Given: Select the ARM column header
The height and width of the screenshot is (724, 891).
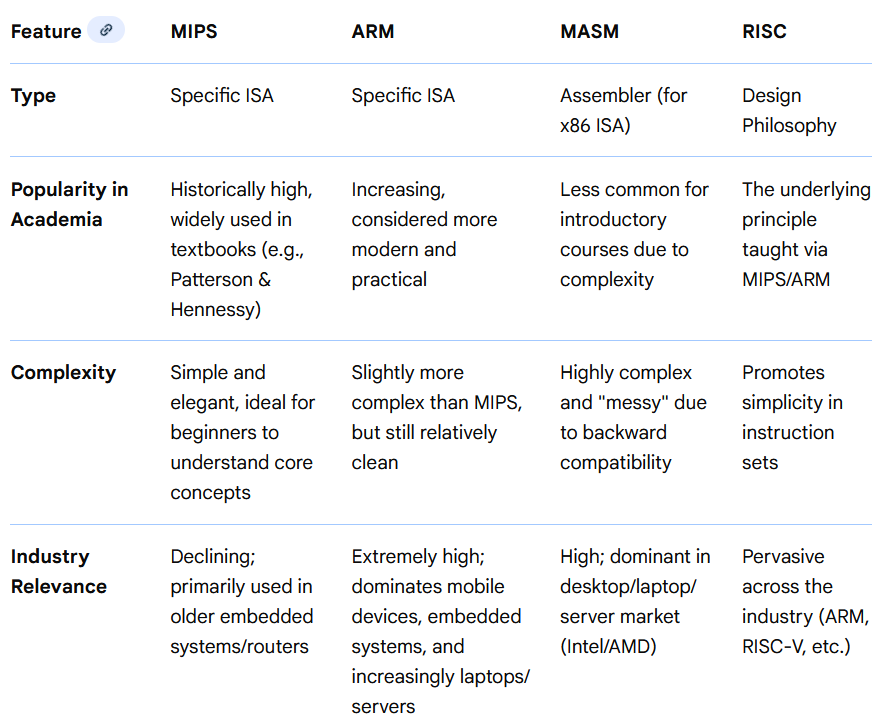Looking at the screenshot, I should tap(373, 32).
